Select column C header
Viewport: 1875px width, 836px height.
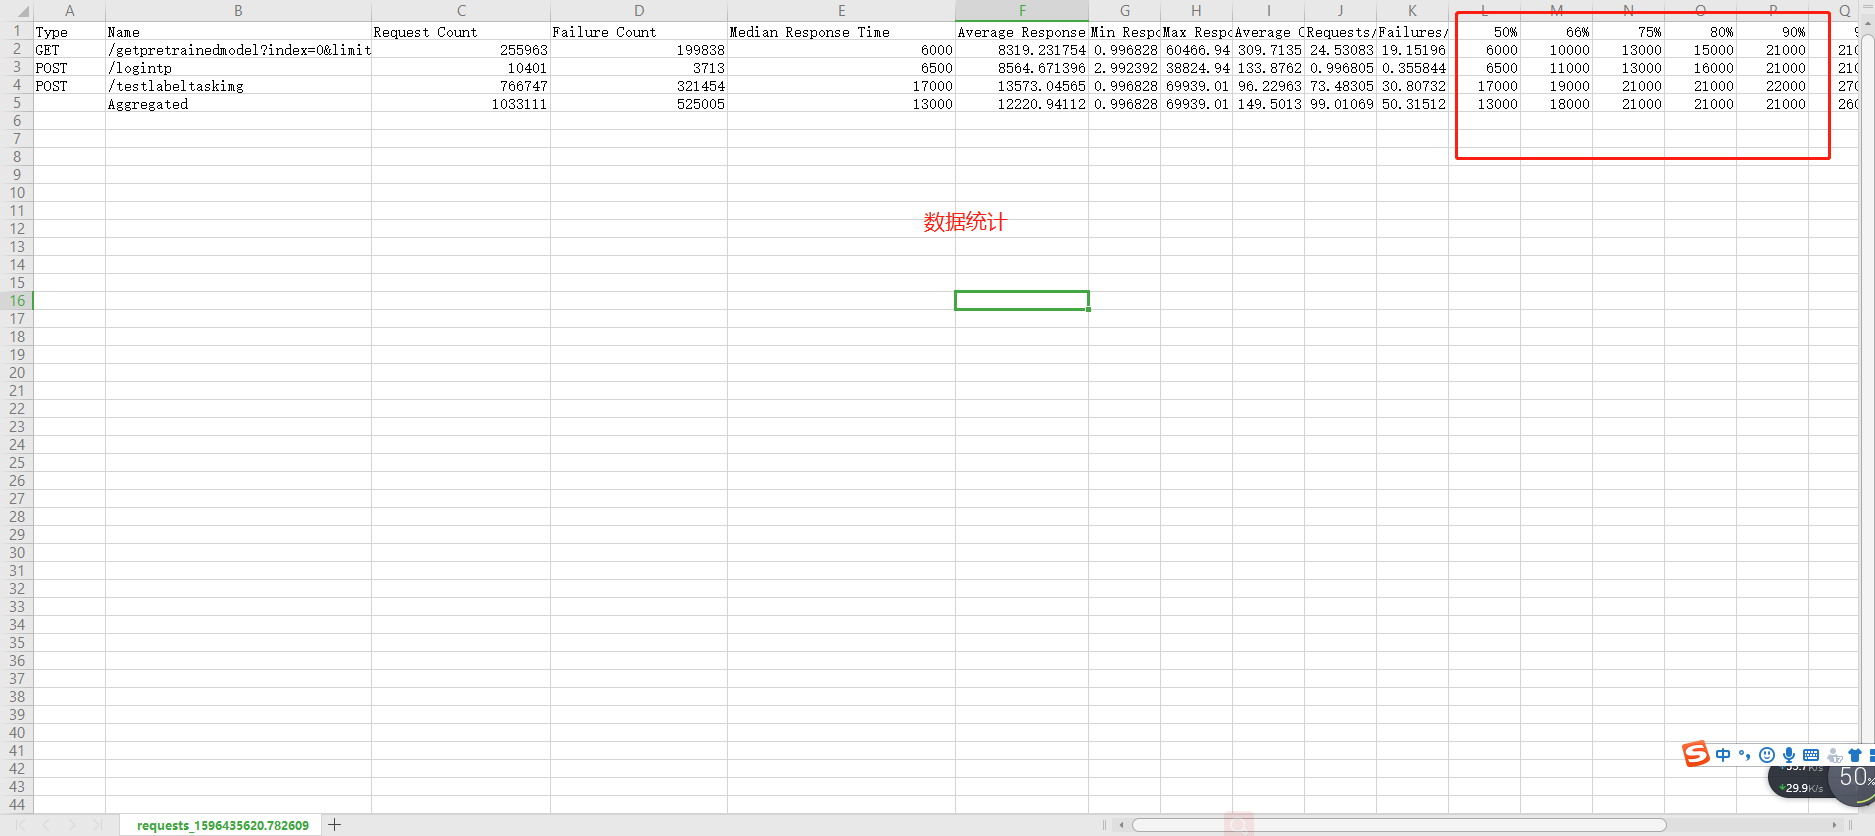tap(461, 11)
